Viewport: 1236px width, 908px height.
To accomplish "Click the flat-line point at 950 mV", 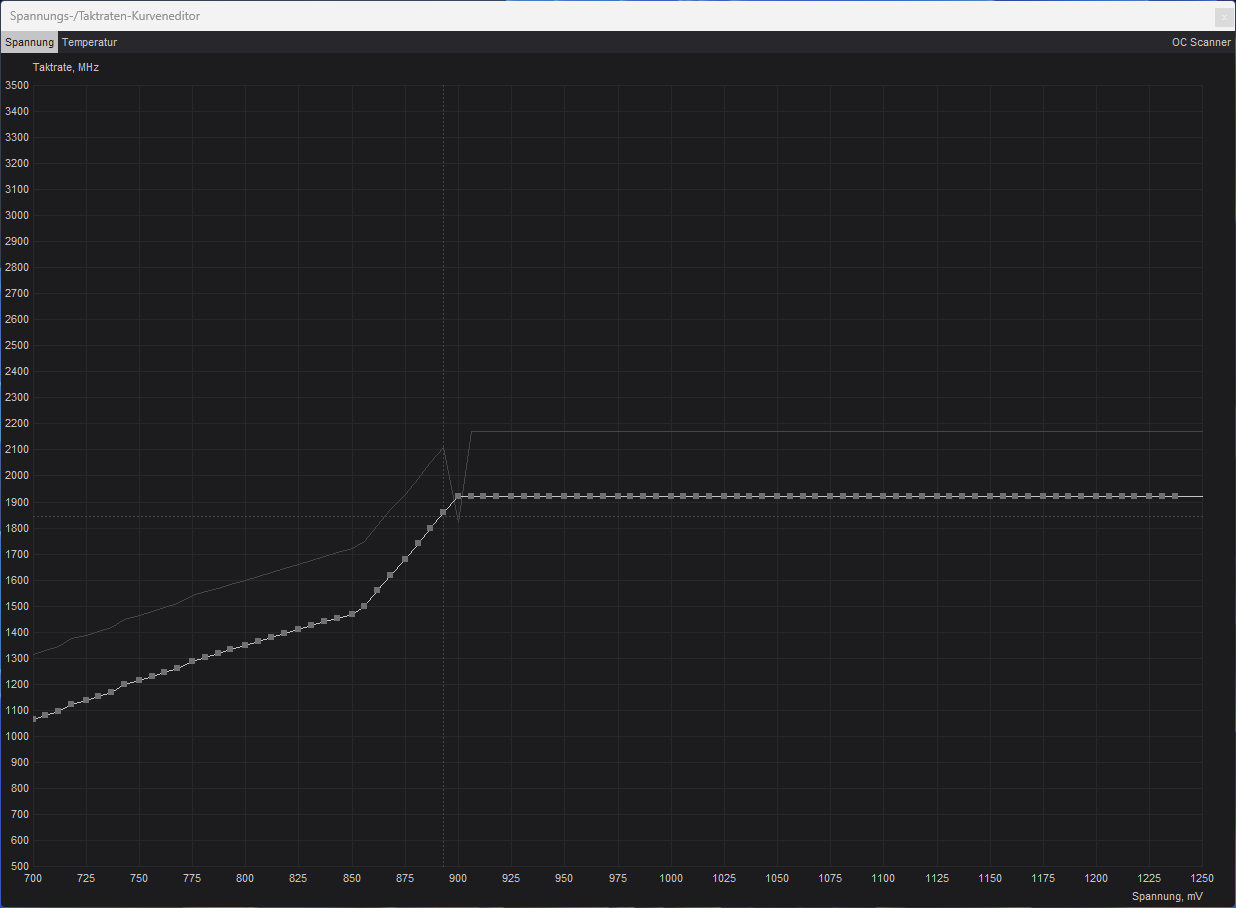I will (x=564, y=496).
